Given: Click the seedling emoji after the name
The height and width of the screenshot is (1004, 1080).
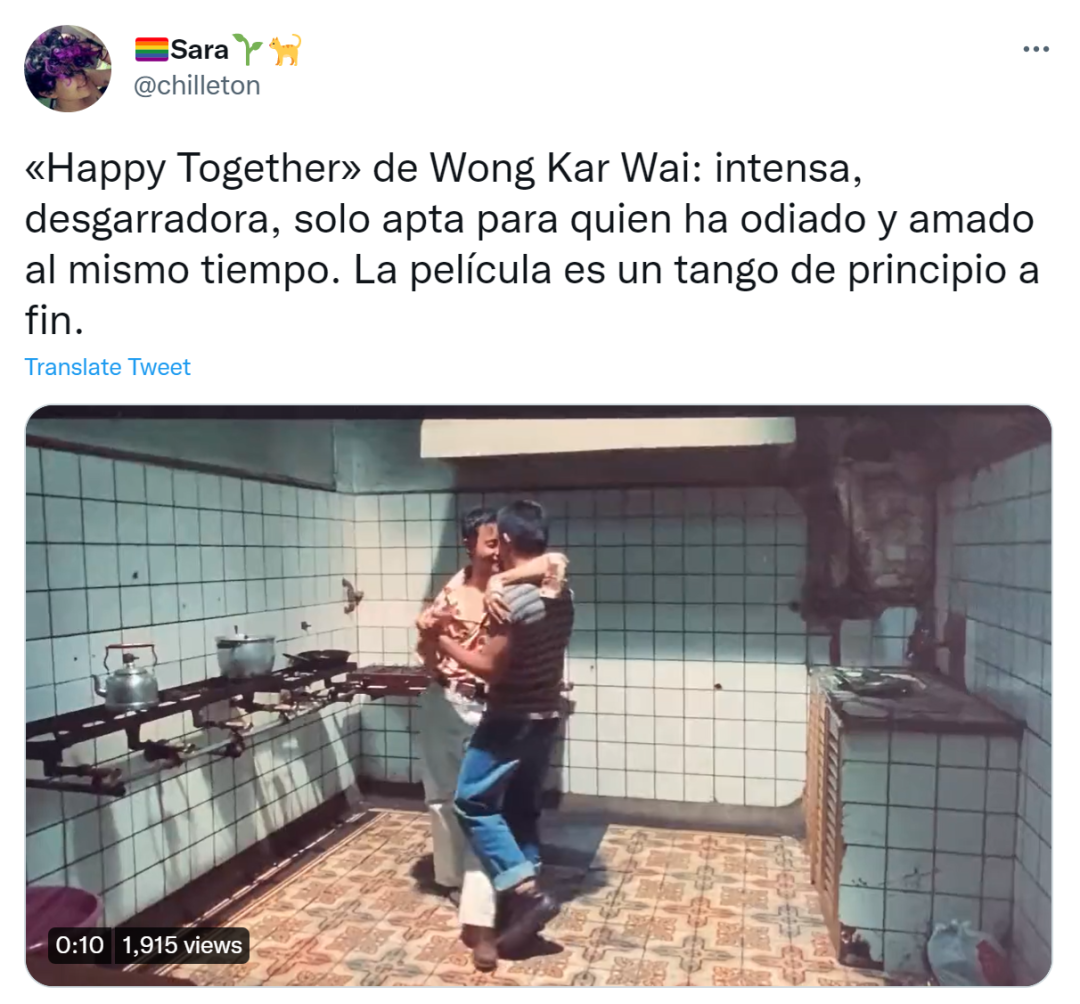Looking at the screenshot, I should coord(247,49).
